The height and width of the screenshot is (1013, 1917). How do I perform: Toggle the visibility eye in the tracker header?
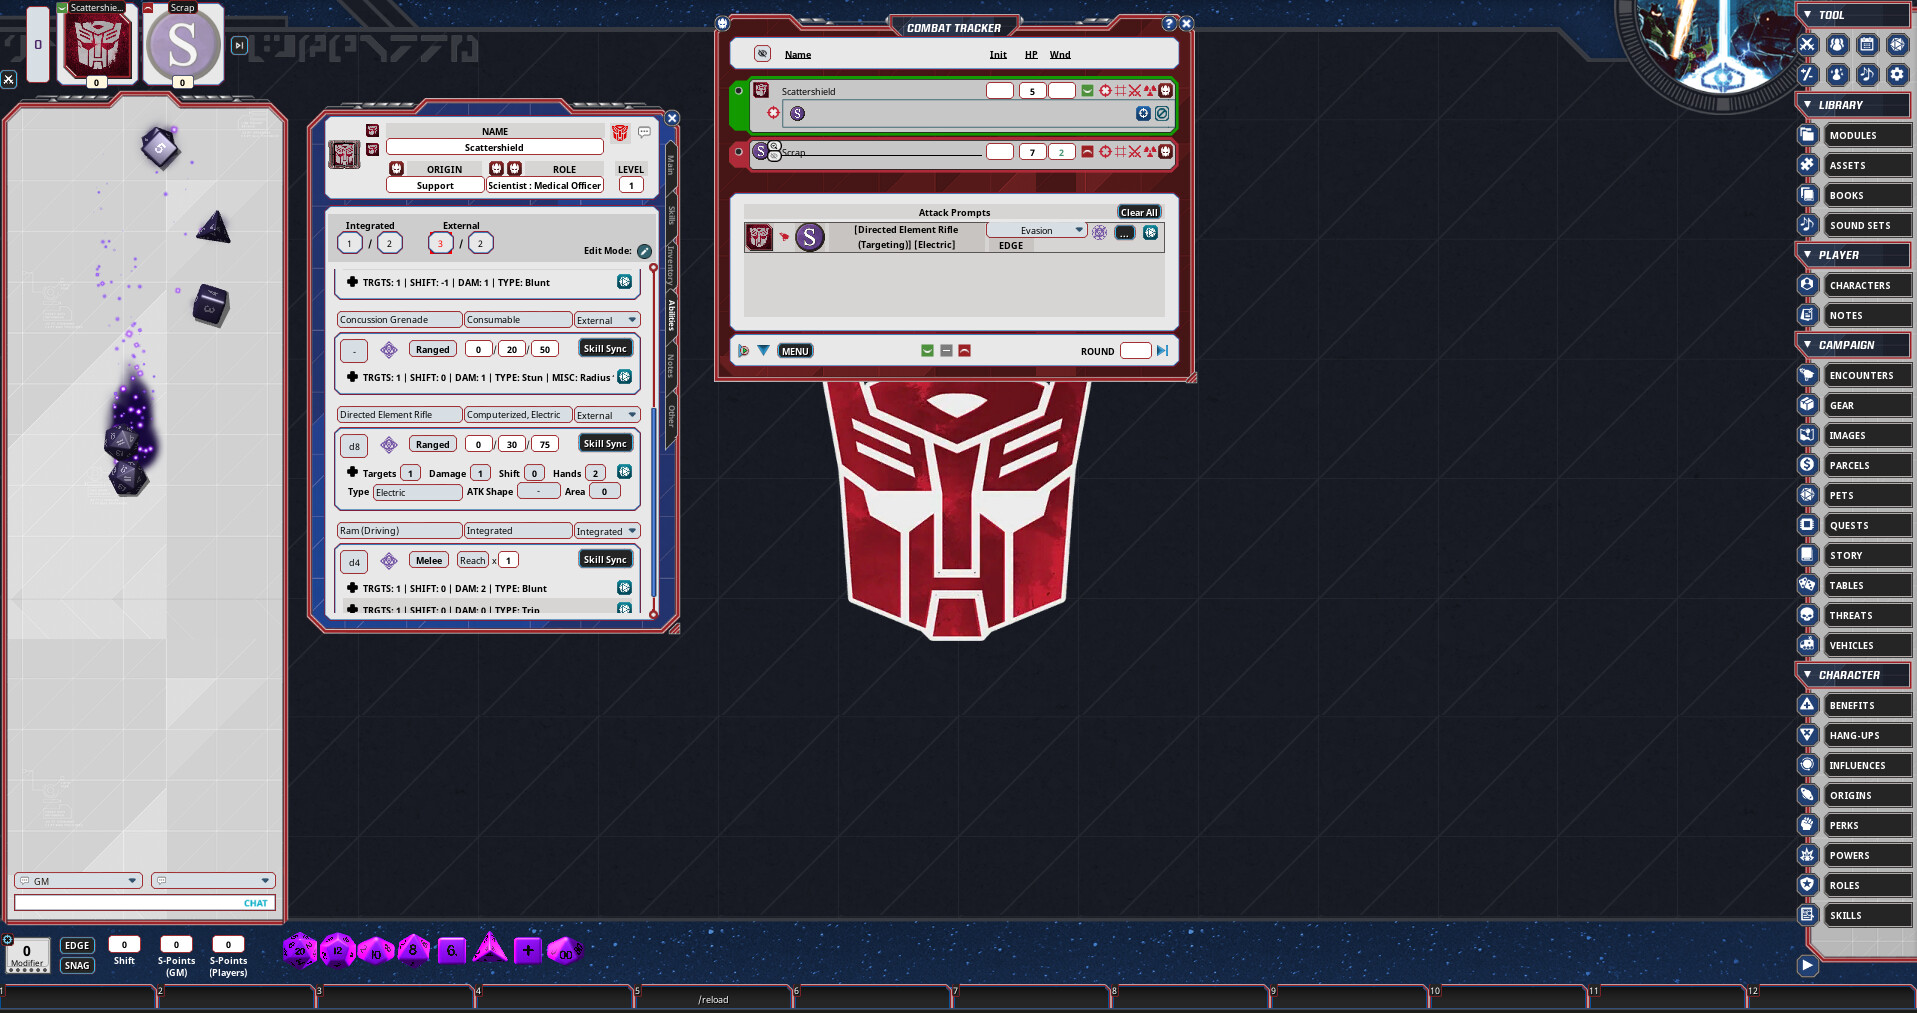[763, 54]
